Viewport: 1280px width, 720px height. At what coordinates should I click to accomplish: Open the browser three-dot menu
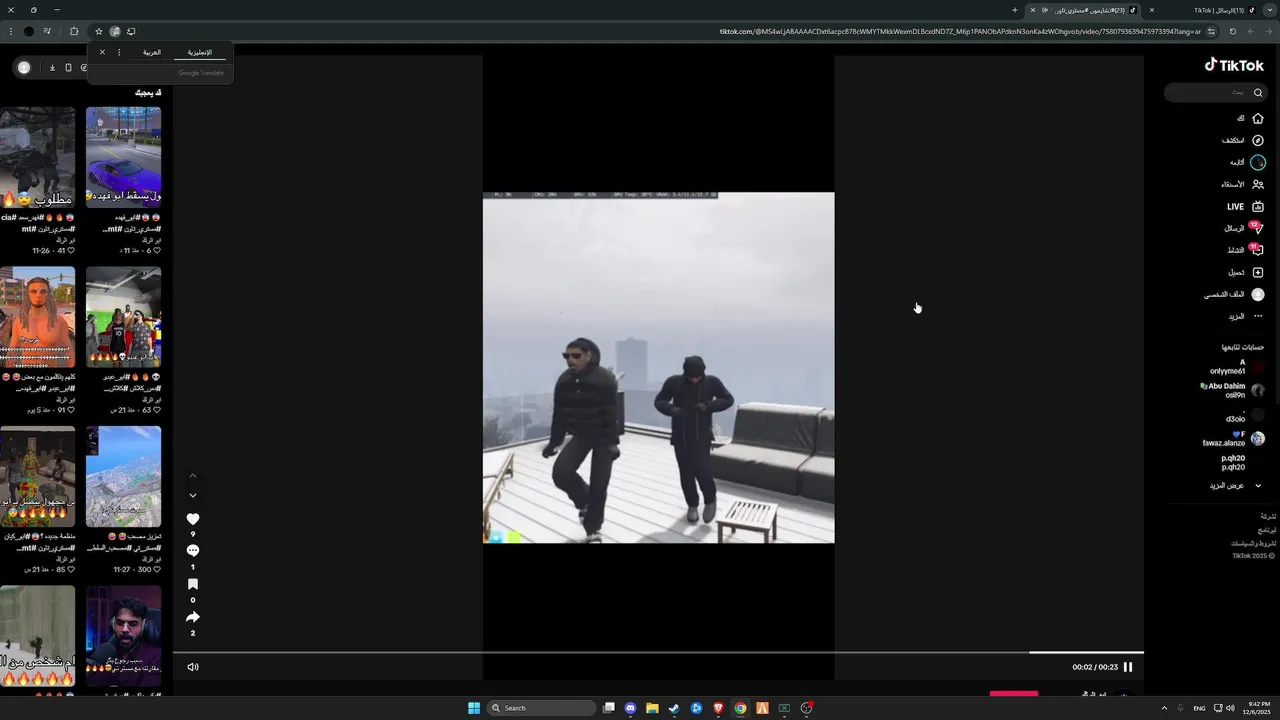point(10,31)
